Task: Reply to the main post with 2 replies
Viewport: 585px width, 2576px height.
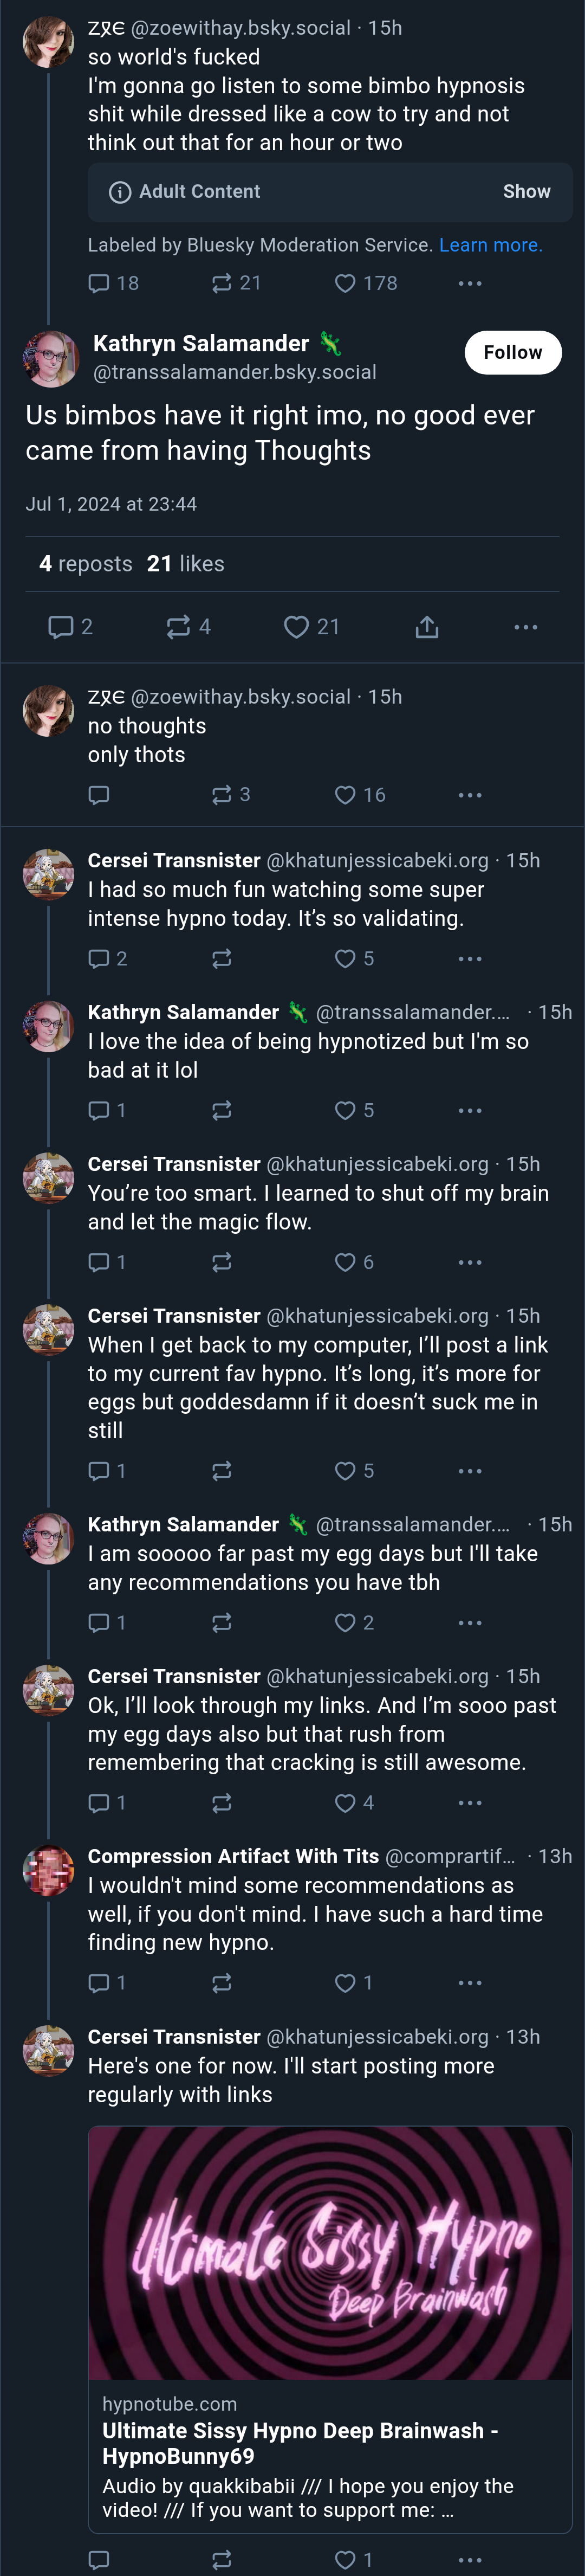Action: point(71,627)
